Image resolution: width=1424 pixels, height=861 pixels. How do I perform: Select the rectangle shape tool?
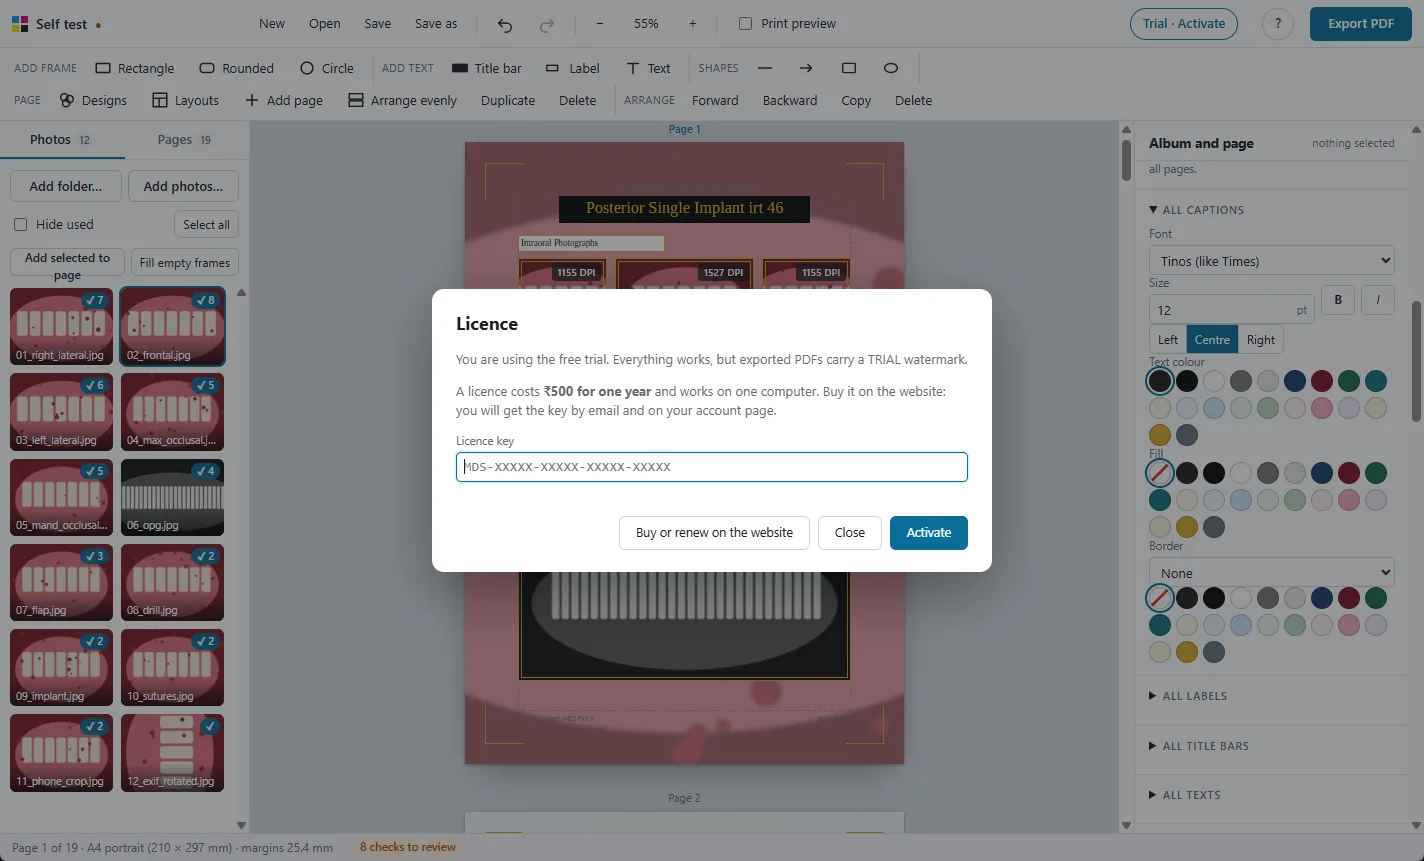click(x=849, y=68)
